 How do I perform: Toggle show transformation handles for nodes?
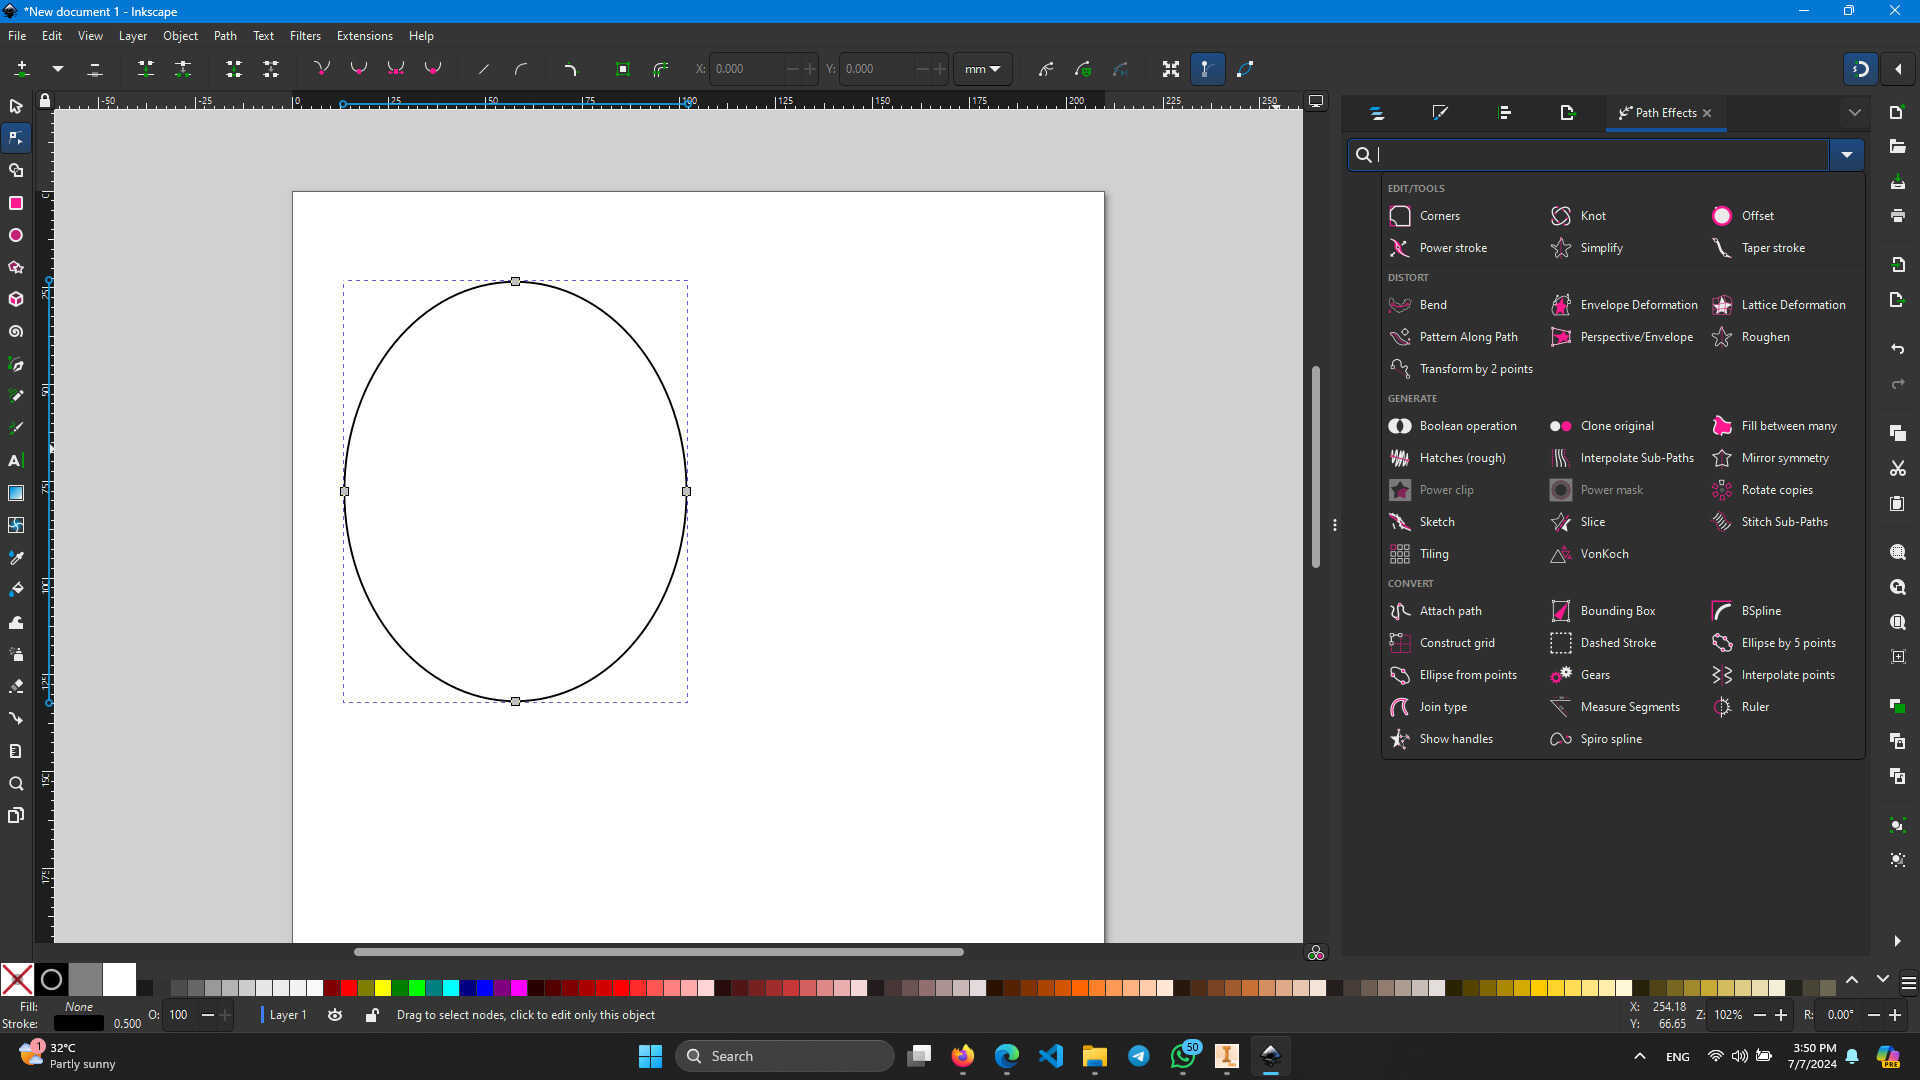1170,69
